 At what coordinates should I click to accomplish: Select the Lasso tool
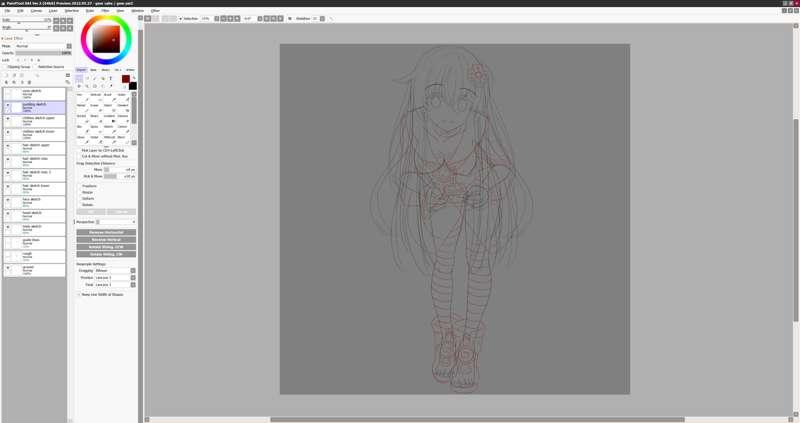point(87,79)
